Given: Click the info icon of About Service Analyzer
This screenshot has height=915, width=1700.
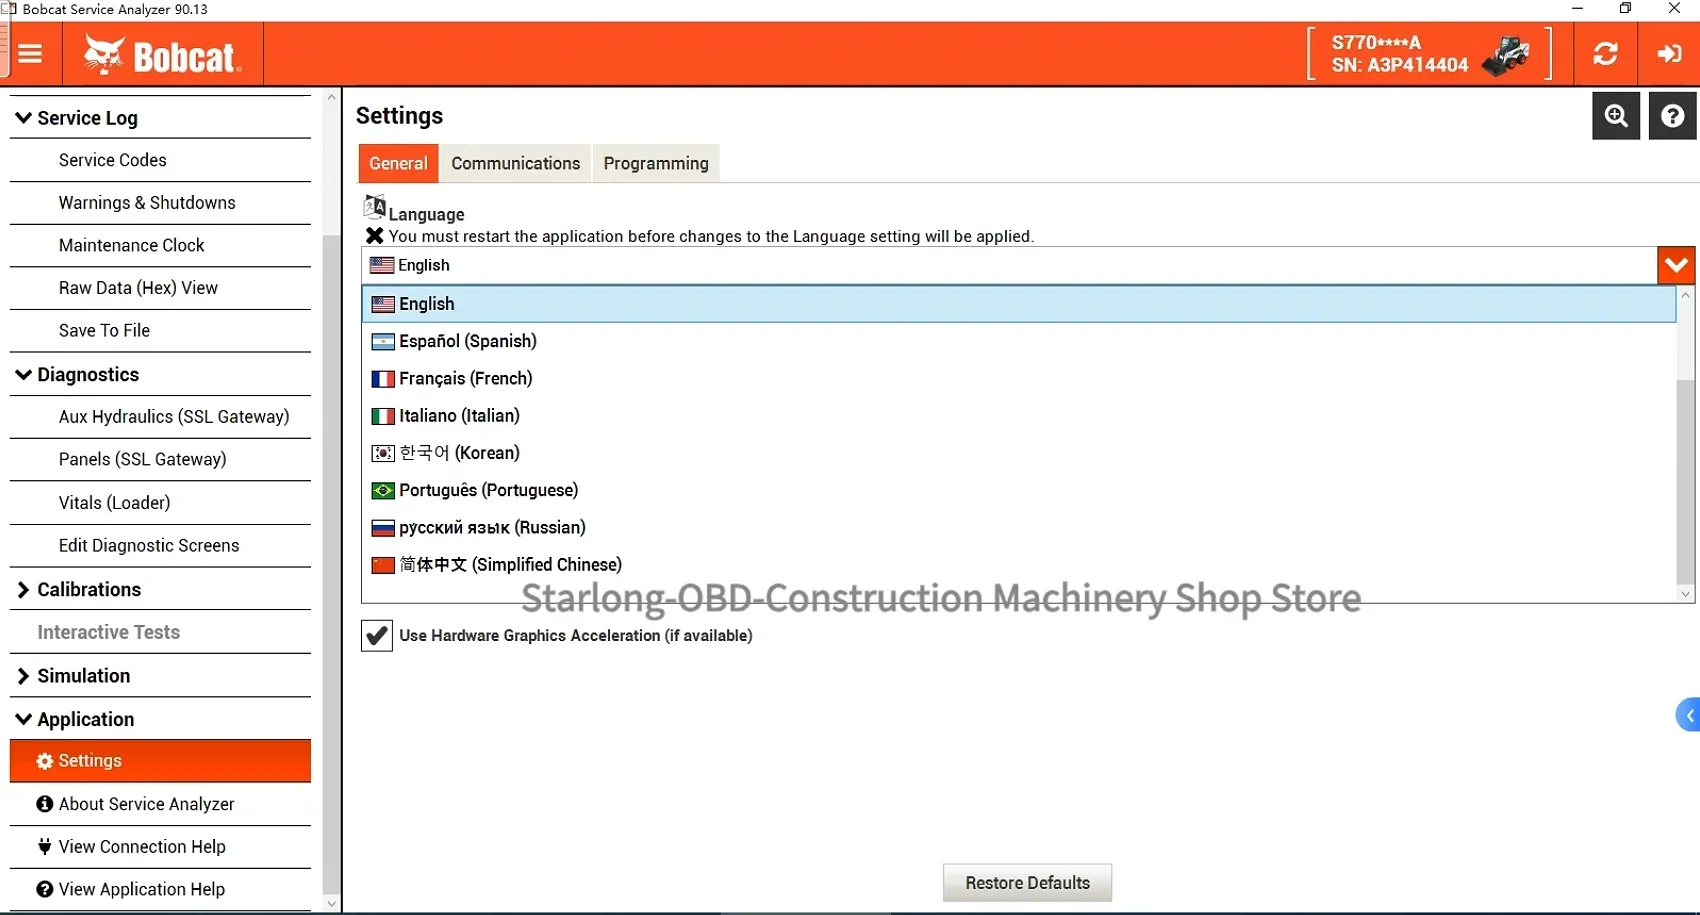Looking at the screenshot, I should [44, 804].
